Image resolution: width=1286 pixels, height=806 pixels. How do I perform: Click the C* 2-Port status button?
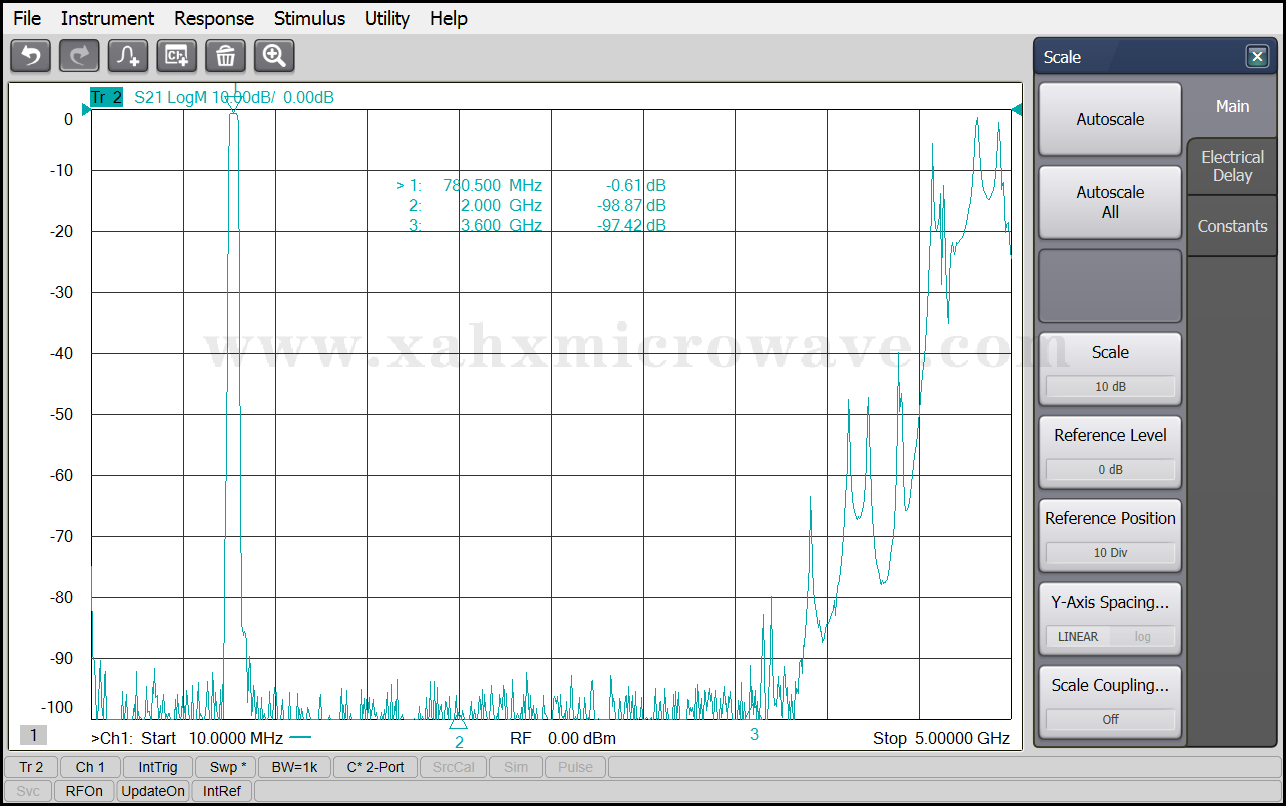(x=375, y=767)
